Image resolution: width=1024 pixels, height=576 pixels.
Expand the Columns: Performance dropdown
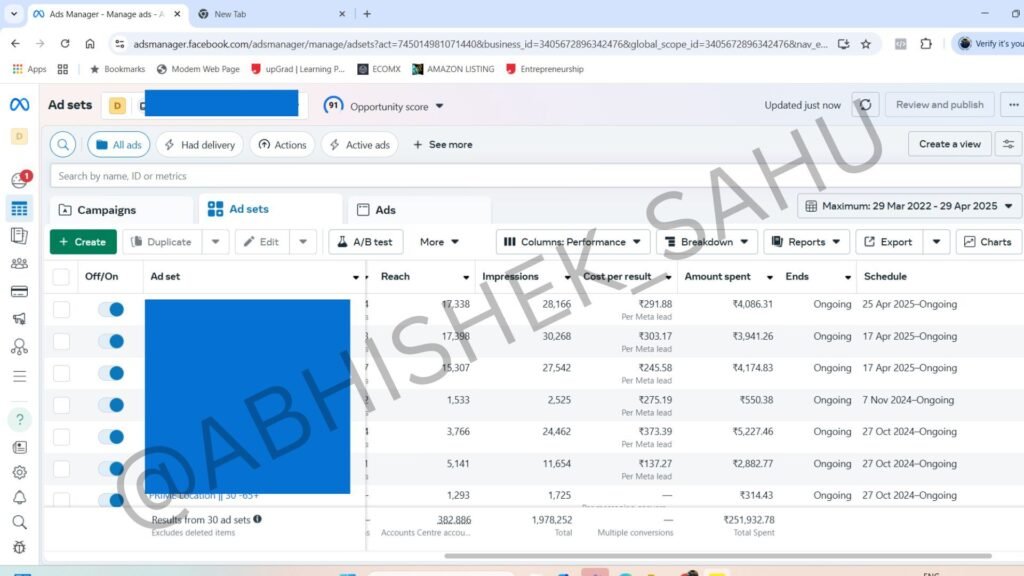tap(573, 242)
